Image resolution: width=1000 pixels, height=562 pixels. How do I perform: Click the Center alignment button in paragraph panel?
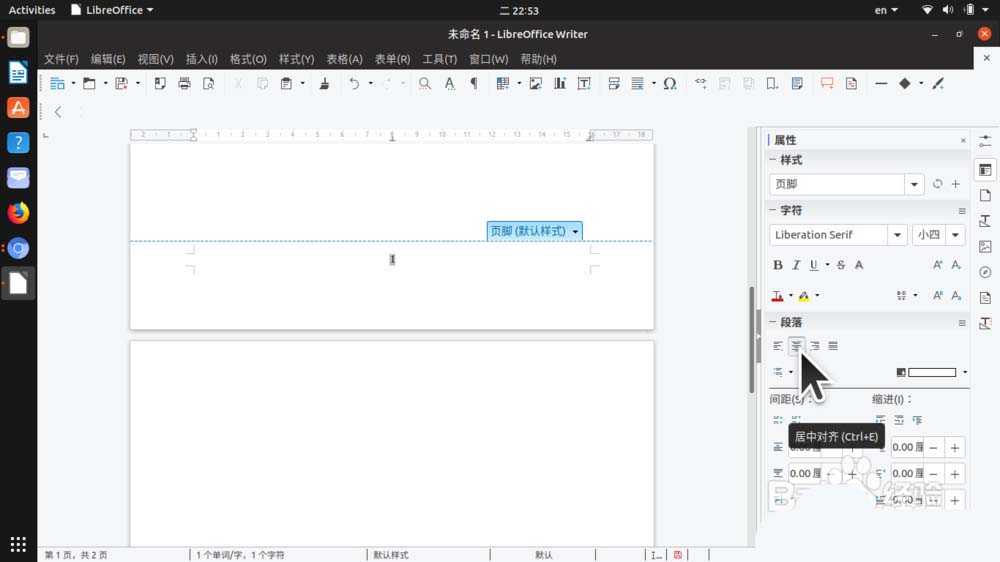(796, 346)
